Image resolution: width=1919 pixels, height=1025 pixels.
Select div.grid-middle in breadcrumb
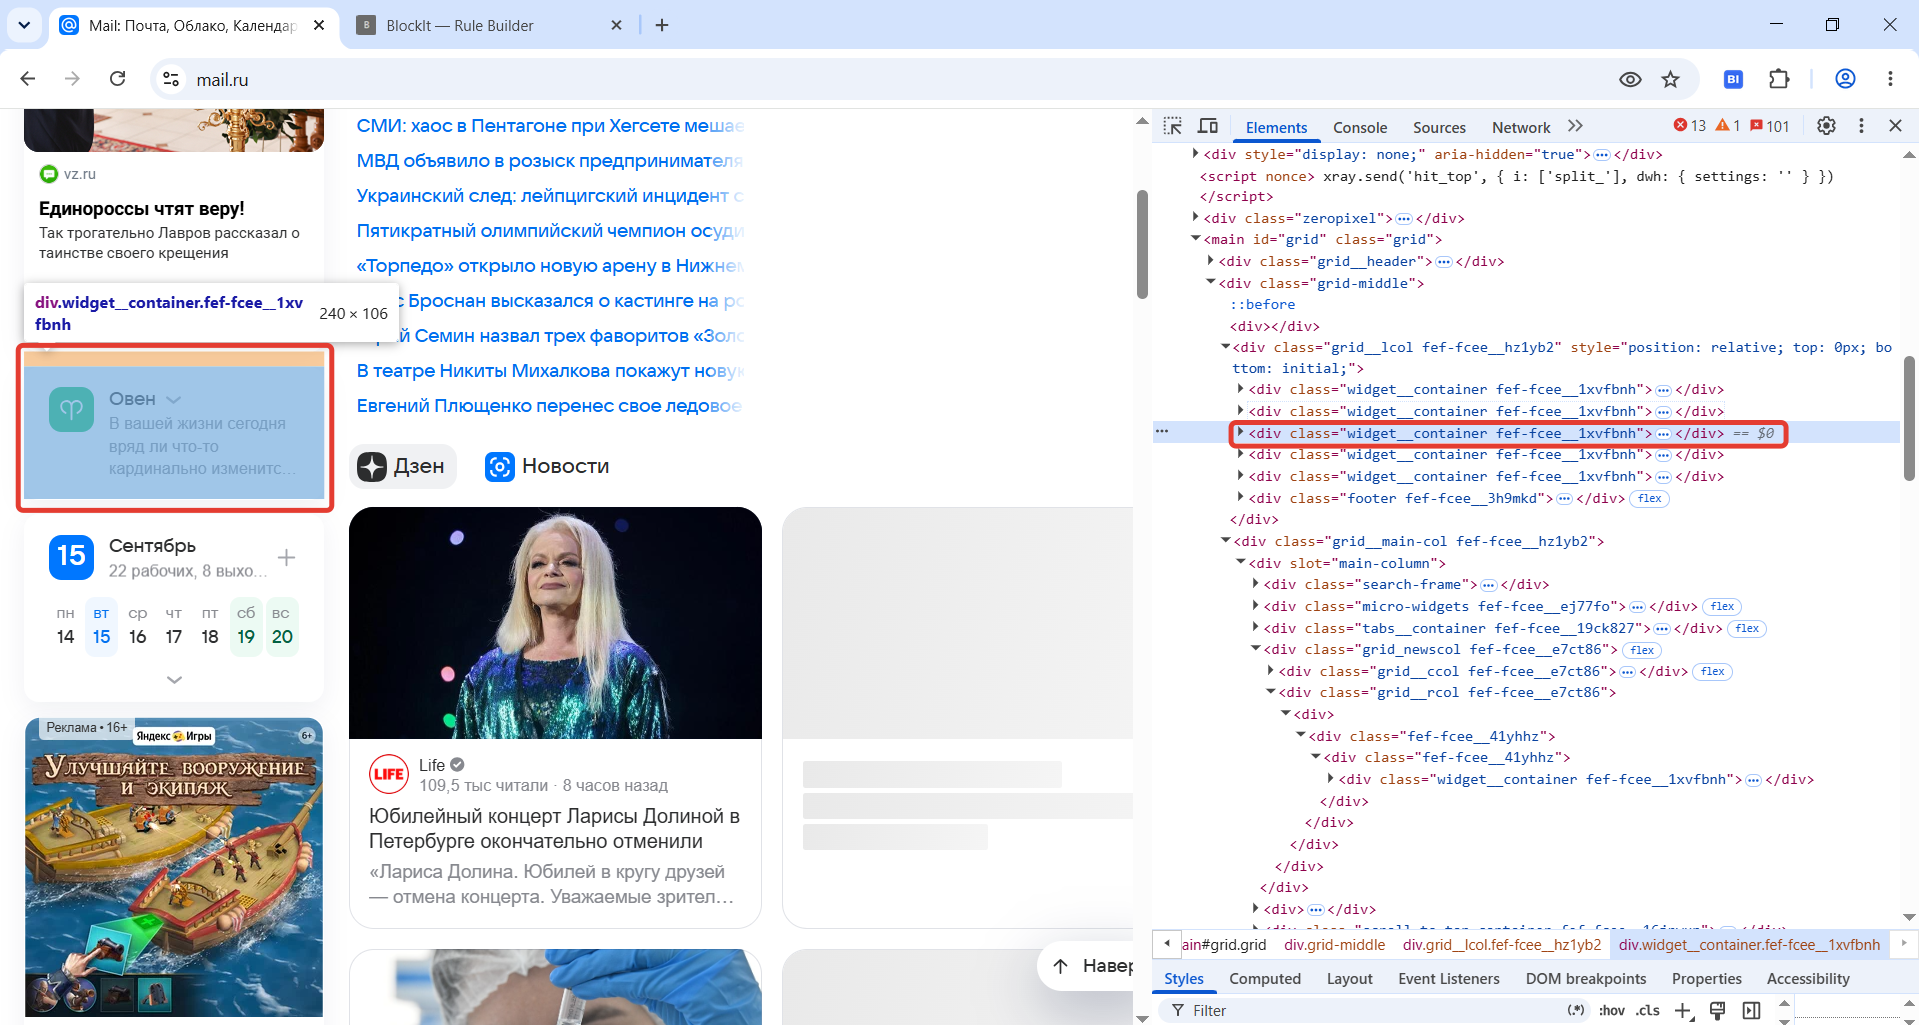1335,944
